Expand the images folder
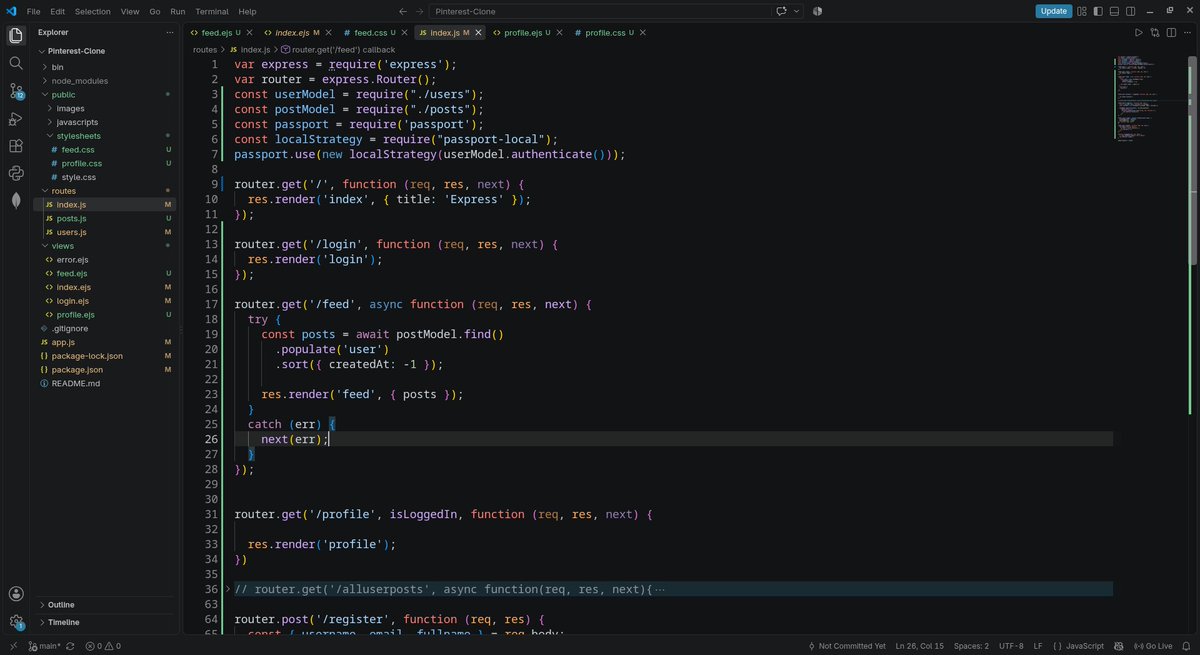Image resolution: width=1200 pixels, height=655 pixels. (70, 108)
